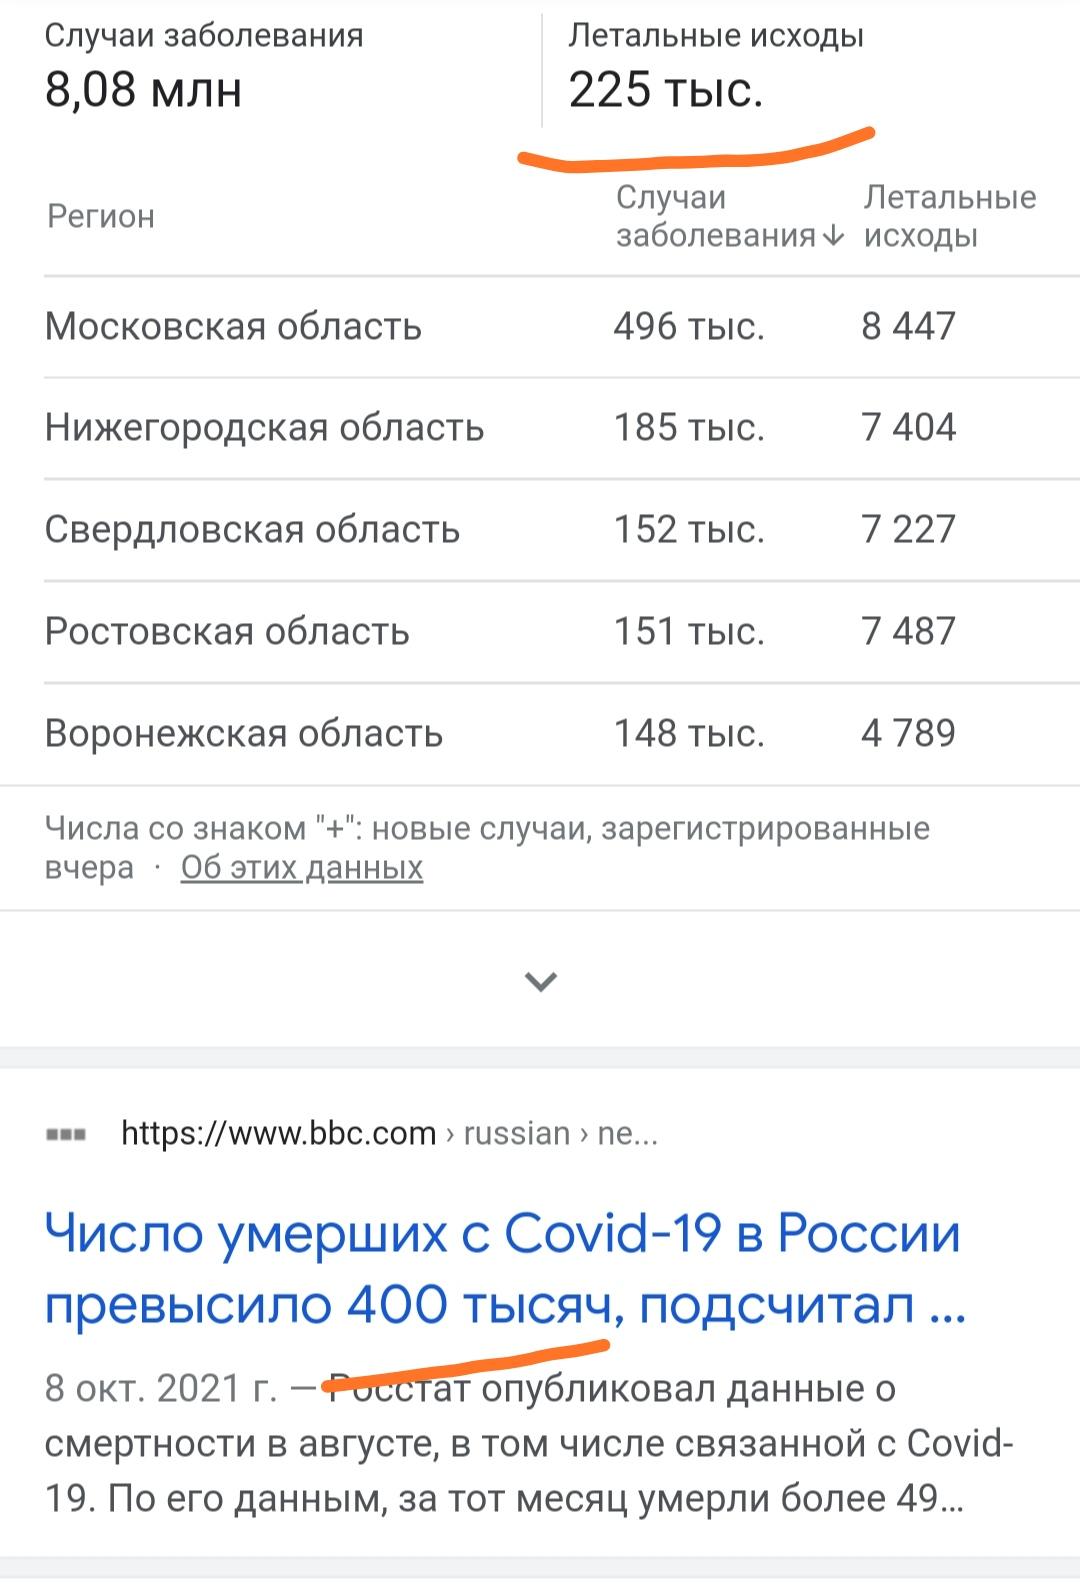1080x1588 pixels.
Task: Click the BBC site favicon
Action: point(66,1134)
